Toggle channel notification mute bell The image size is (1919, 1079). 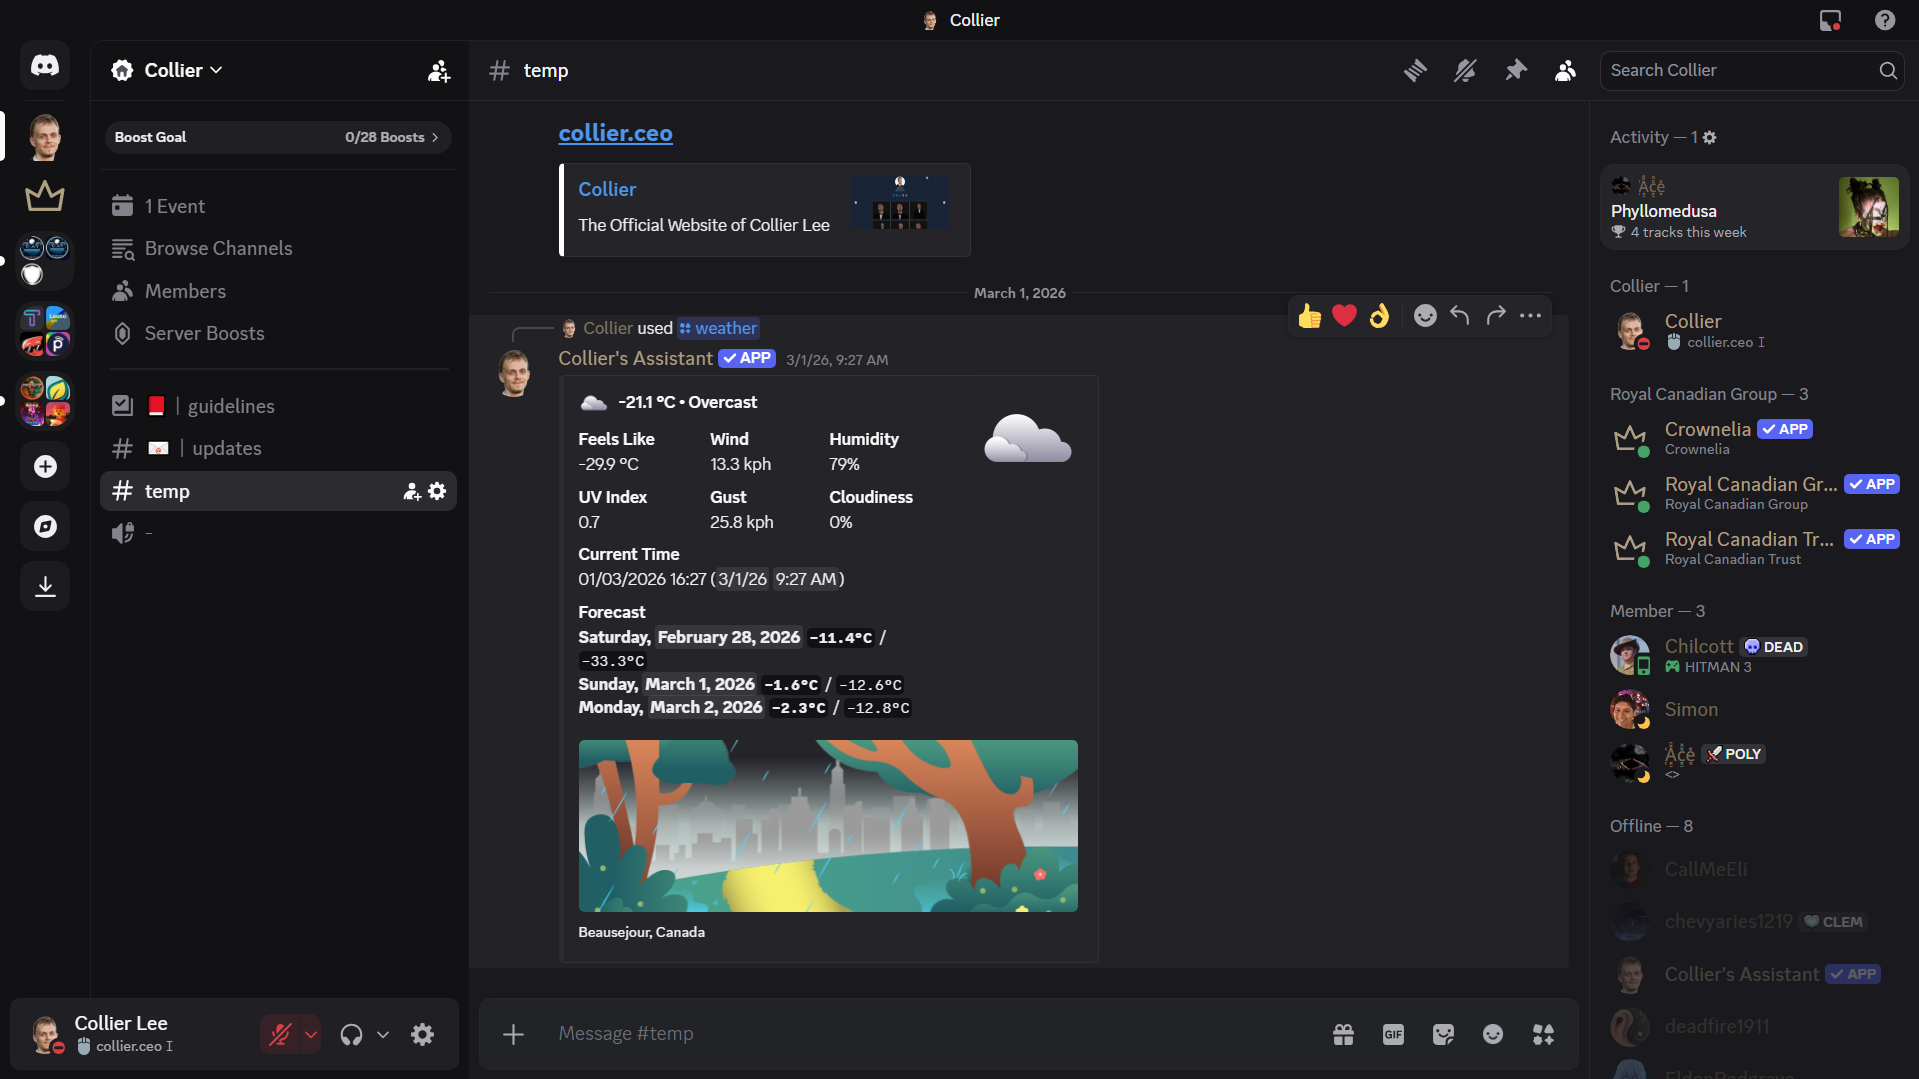pyautogui.click(x=1465, y=70)
